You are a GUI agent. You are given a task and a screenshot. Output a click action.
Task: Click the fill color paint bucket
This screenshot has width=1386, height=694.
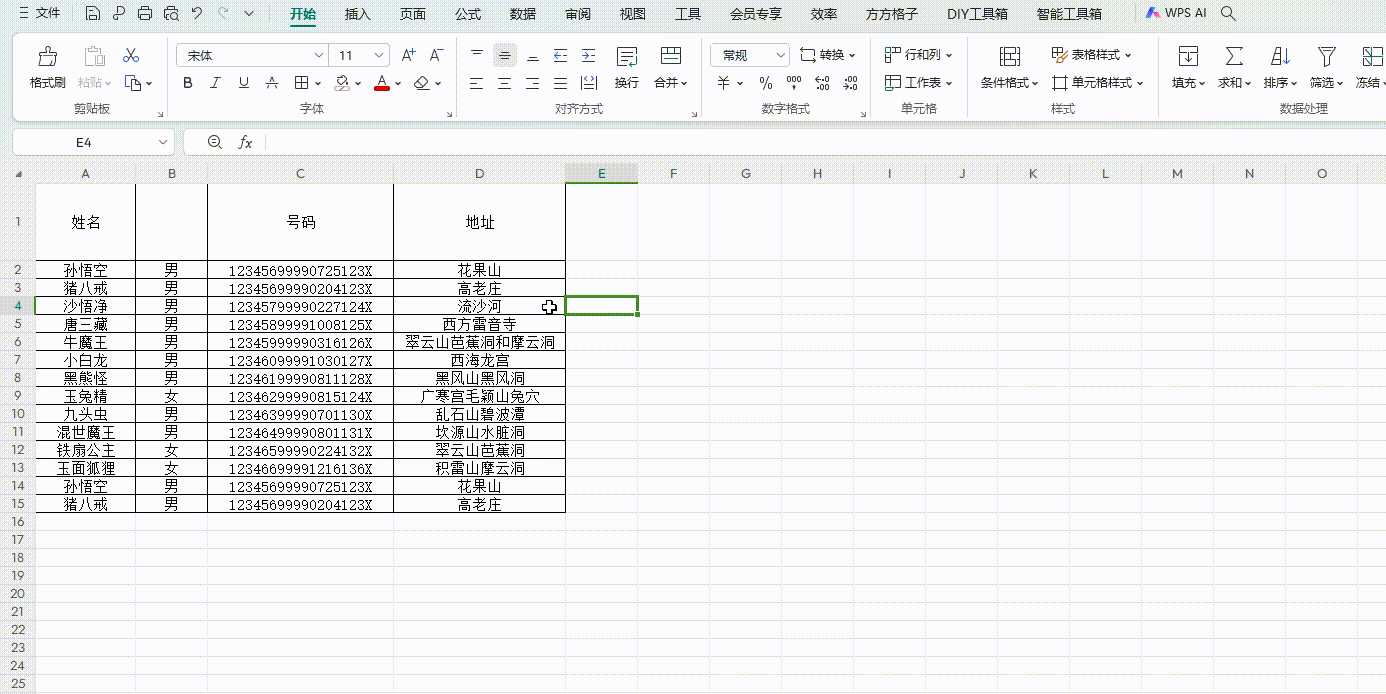(x=342, y=83)
